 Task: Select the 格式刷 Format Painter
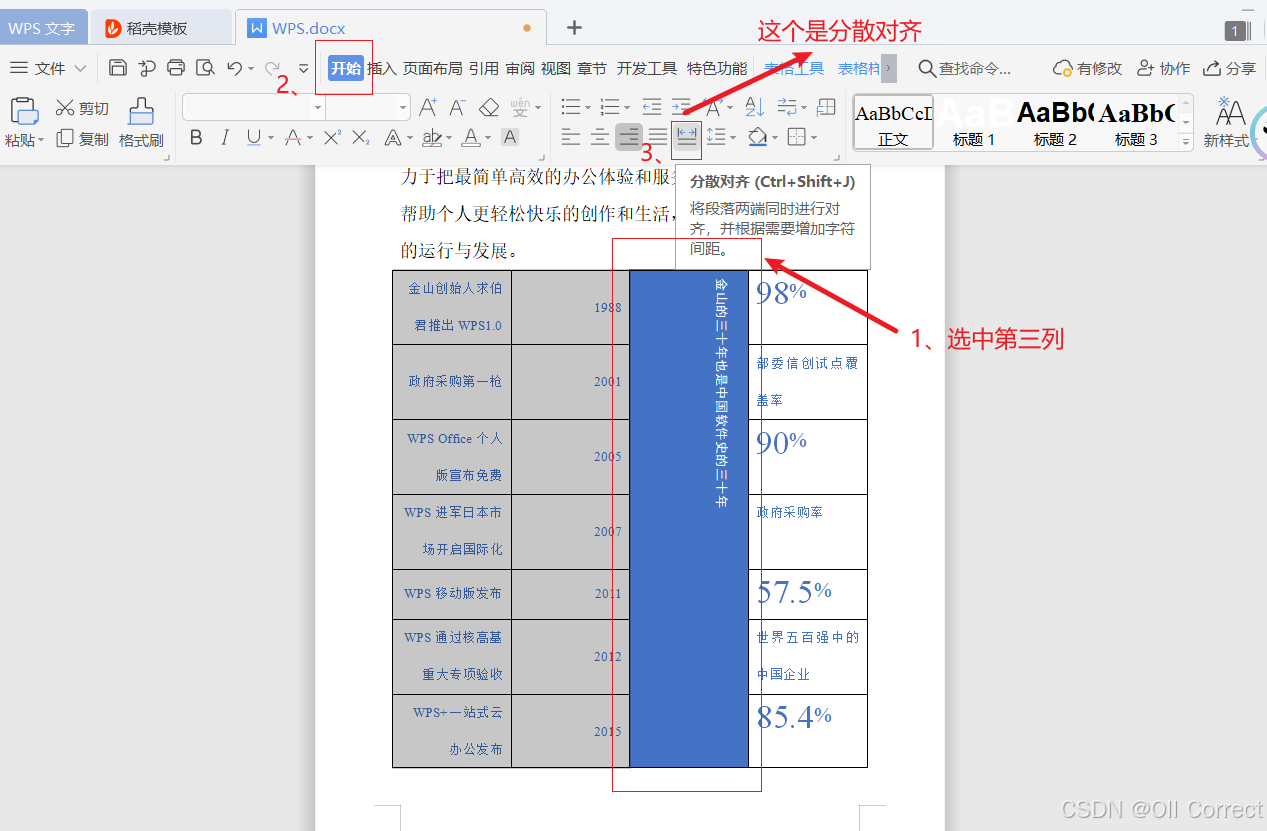[141, 122]
